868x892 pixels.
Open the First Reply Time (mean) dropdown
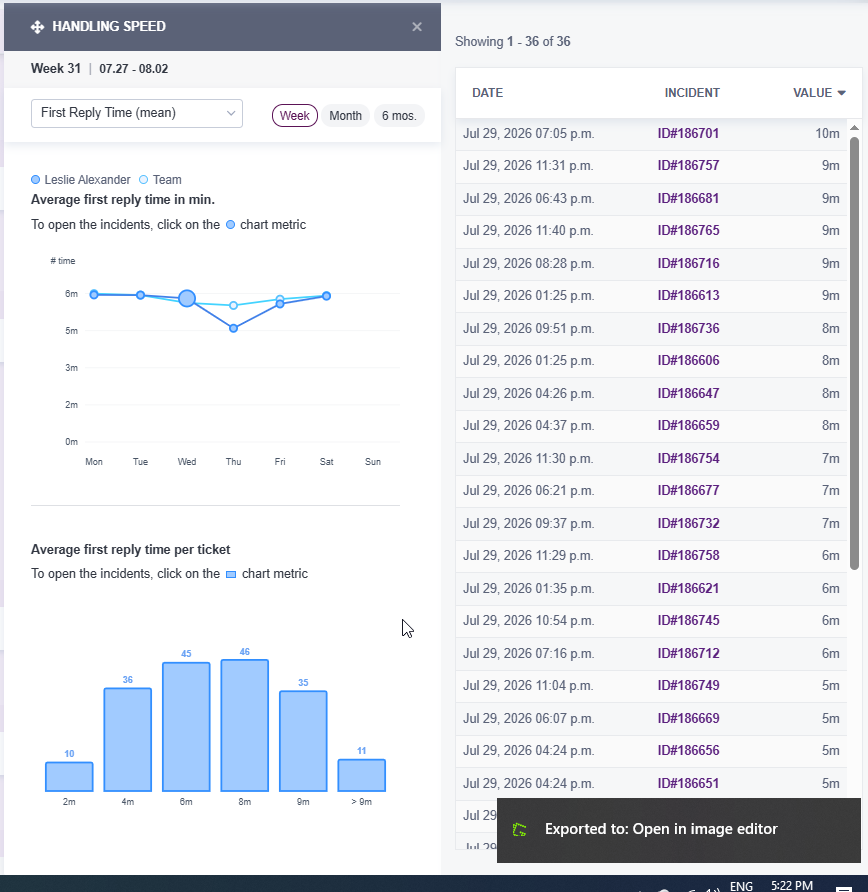(x=137, y=113)
